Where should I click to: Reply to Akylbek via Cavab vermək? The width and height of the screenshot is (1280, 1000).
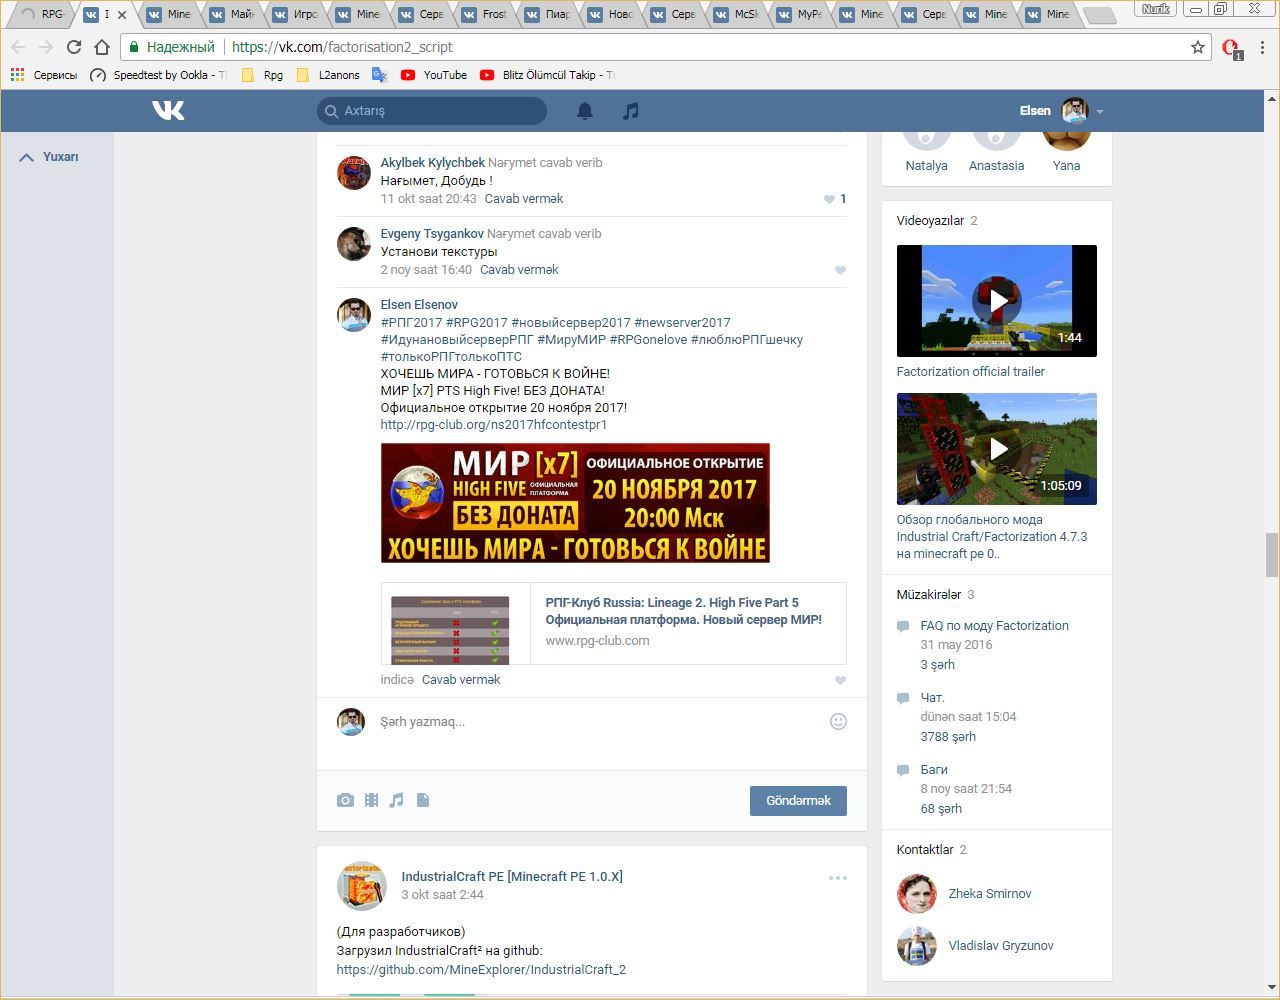[524, 199]
